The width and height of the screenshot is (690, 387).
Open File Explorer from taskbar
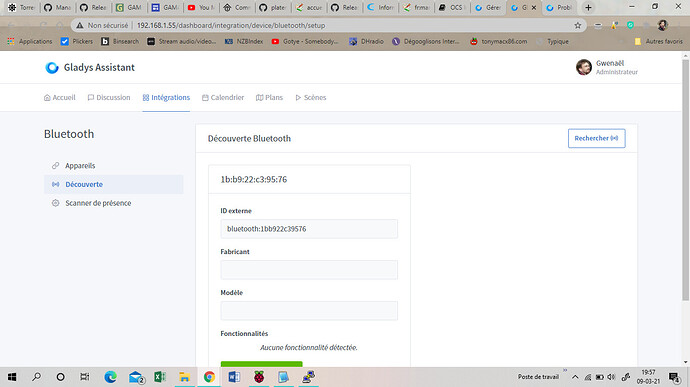(x=184, y=377)
